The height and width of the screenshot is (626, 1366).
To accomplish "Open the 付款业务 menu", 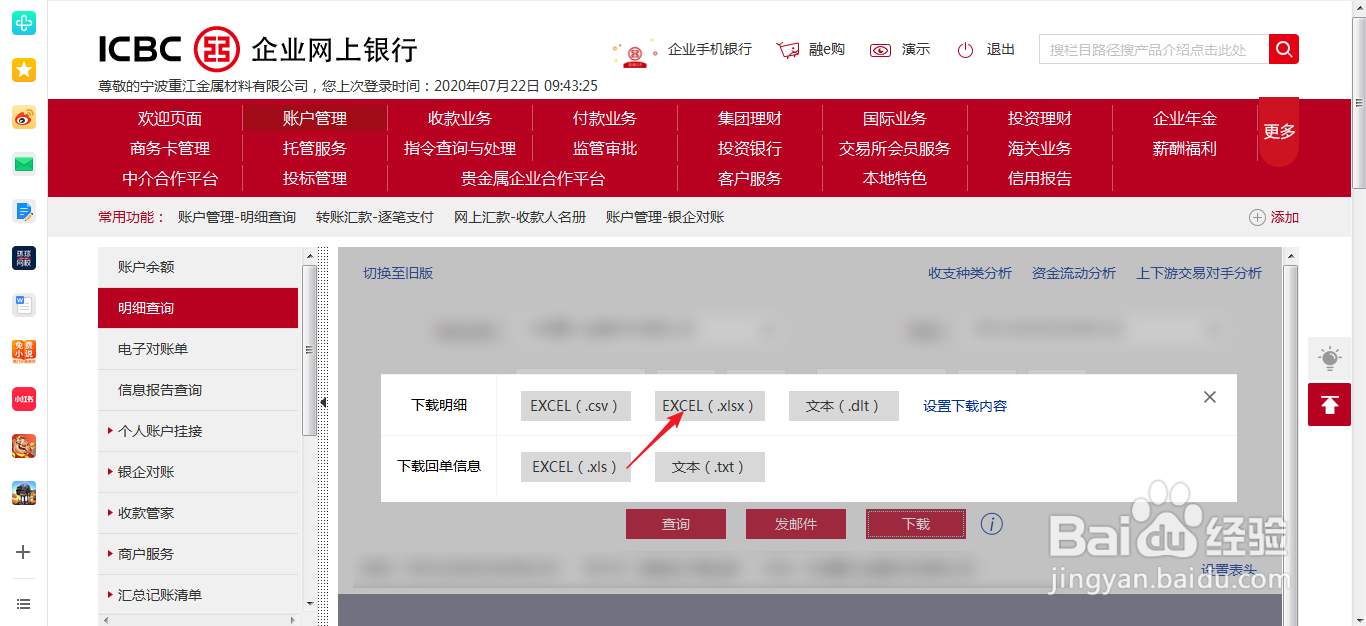I will [x=605, y=118].
